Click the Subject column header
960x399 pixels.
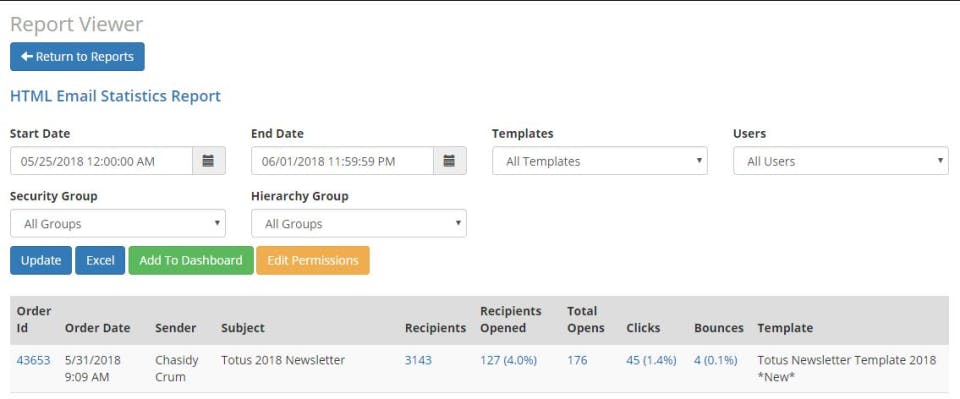coord(242,328)
